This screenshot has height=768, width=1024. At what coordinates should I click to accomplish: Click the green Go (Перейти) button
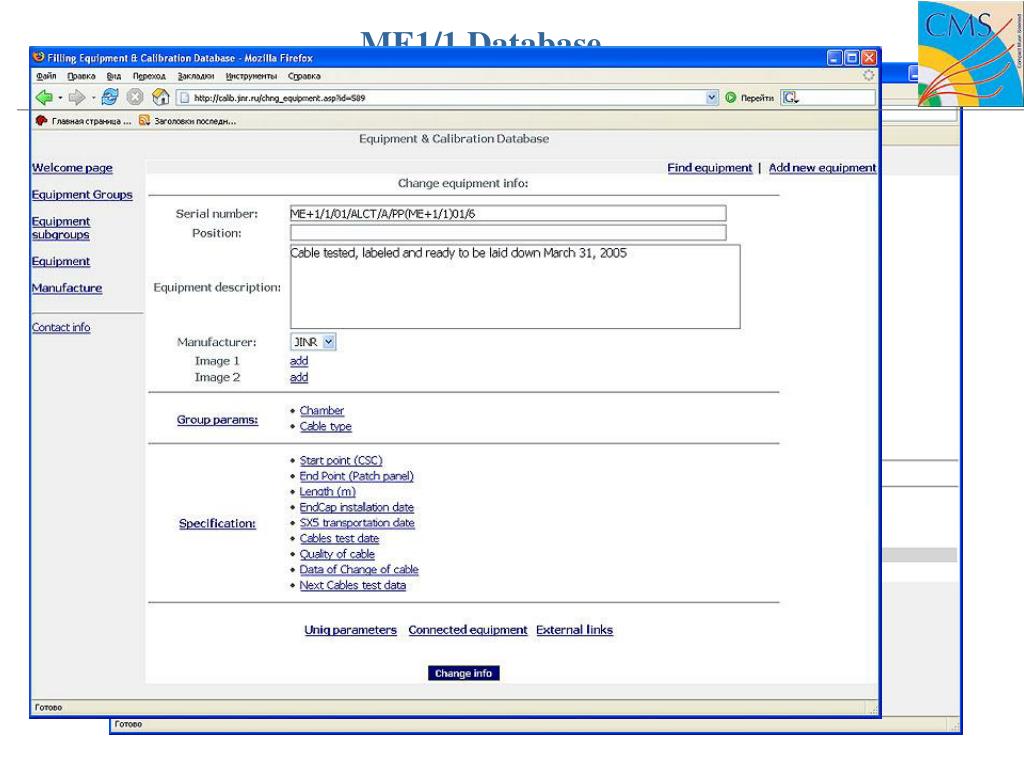[749, 98]
